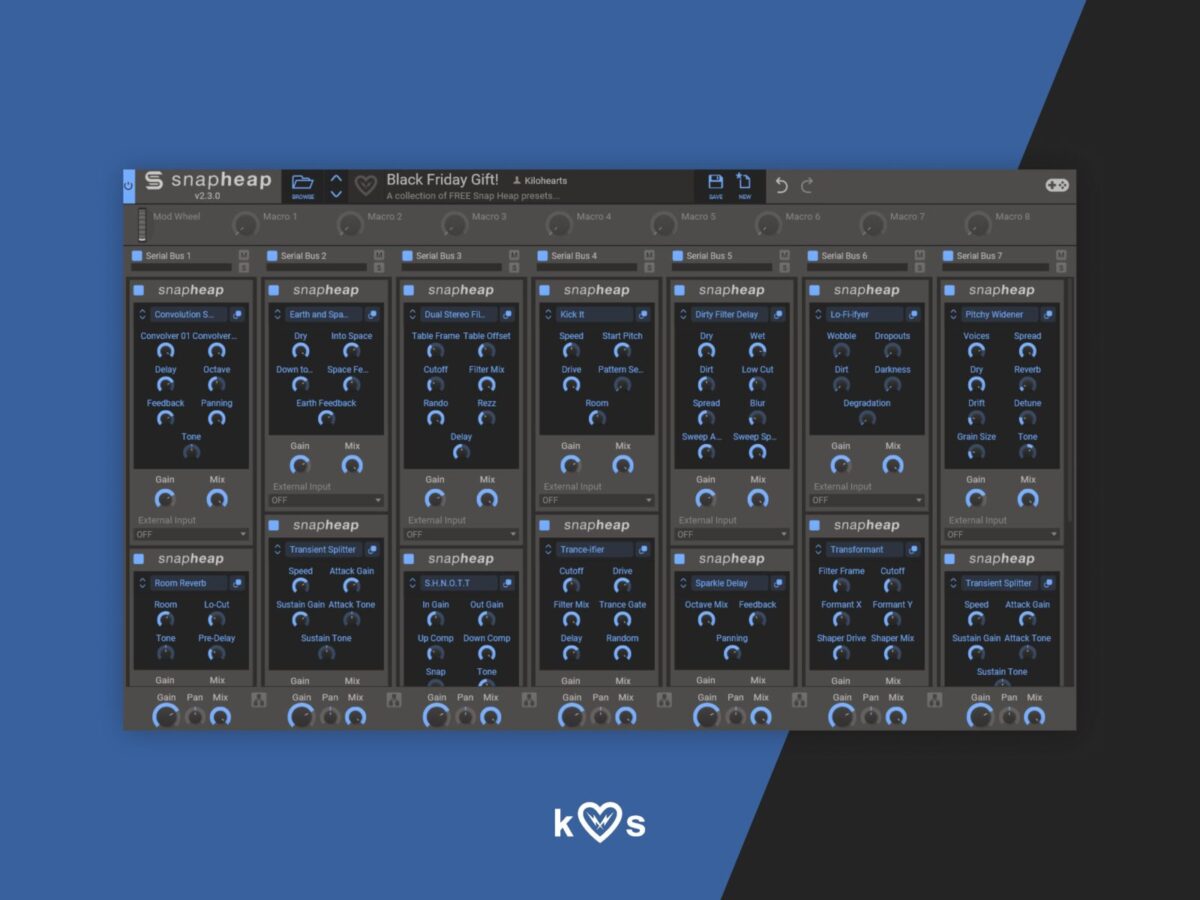The image size is (1200, 900).
Task: Click the Mod Wheel strip
Action: click(142, 224)
